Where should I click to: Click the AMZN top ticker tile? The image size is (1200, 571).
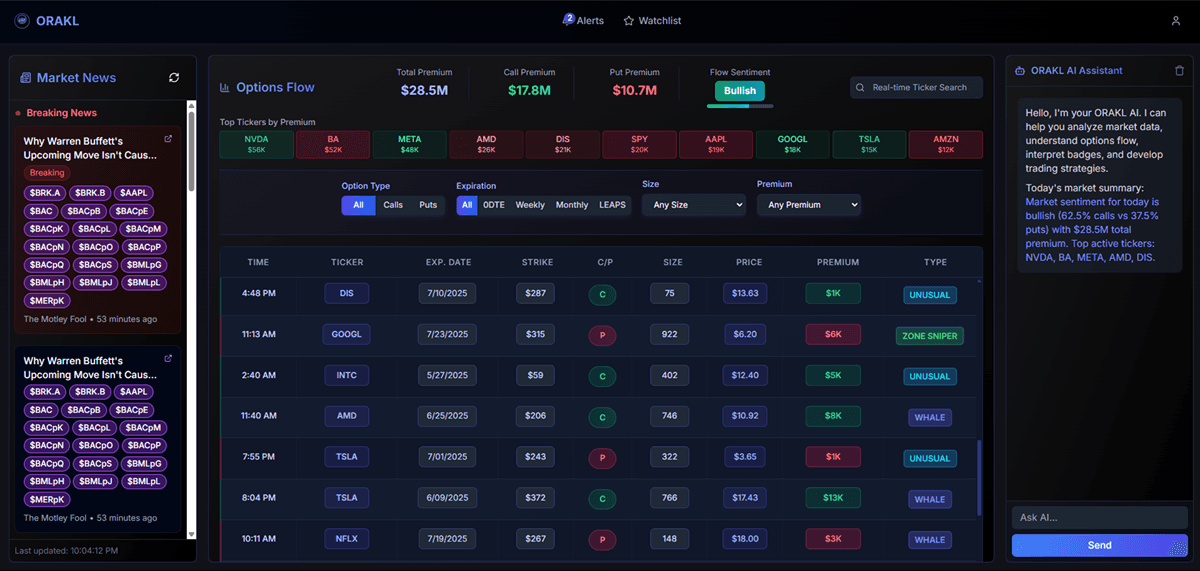tap(946, 144)
